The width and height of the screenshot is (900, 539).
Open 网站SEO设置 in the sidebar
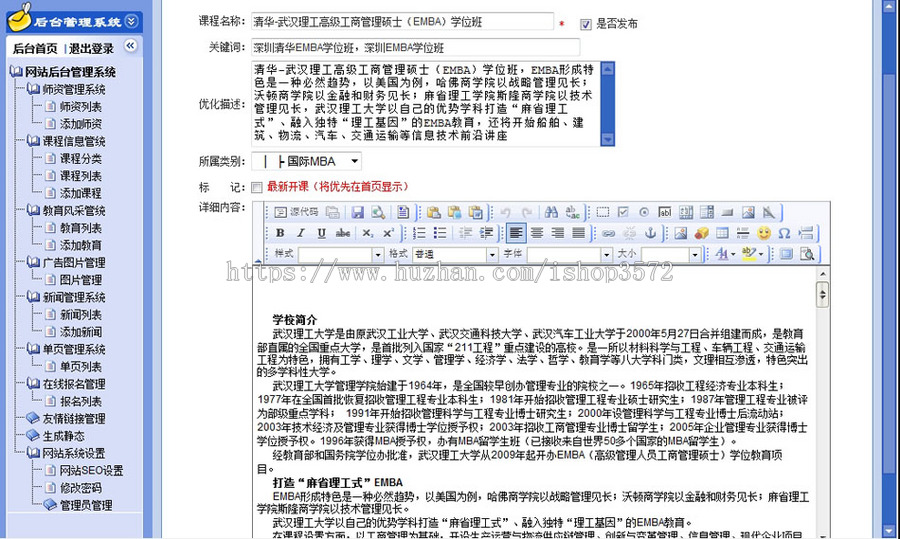92,471
